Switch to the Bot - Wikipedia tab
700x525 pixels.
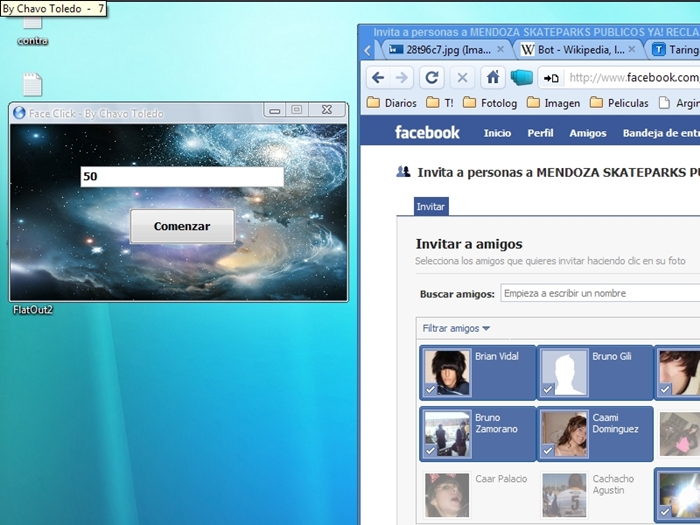(577, 50)
